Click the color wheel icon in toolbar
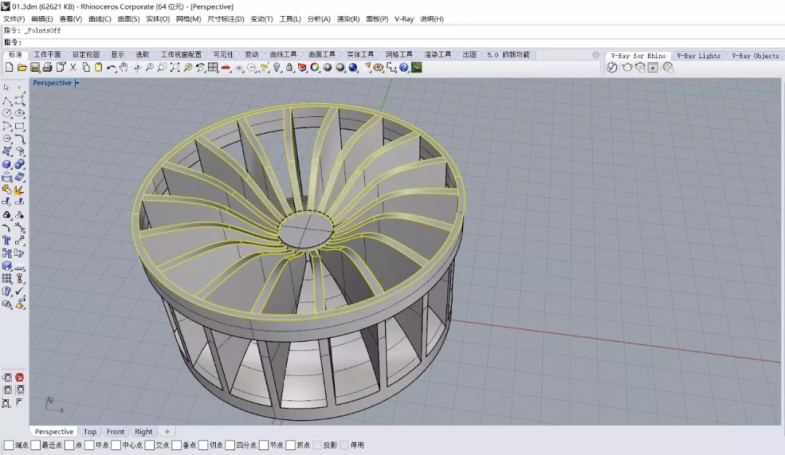 tap(315, 67)
